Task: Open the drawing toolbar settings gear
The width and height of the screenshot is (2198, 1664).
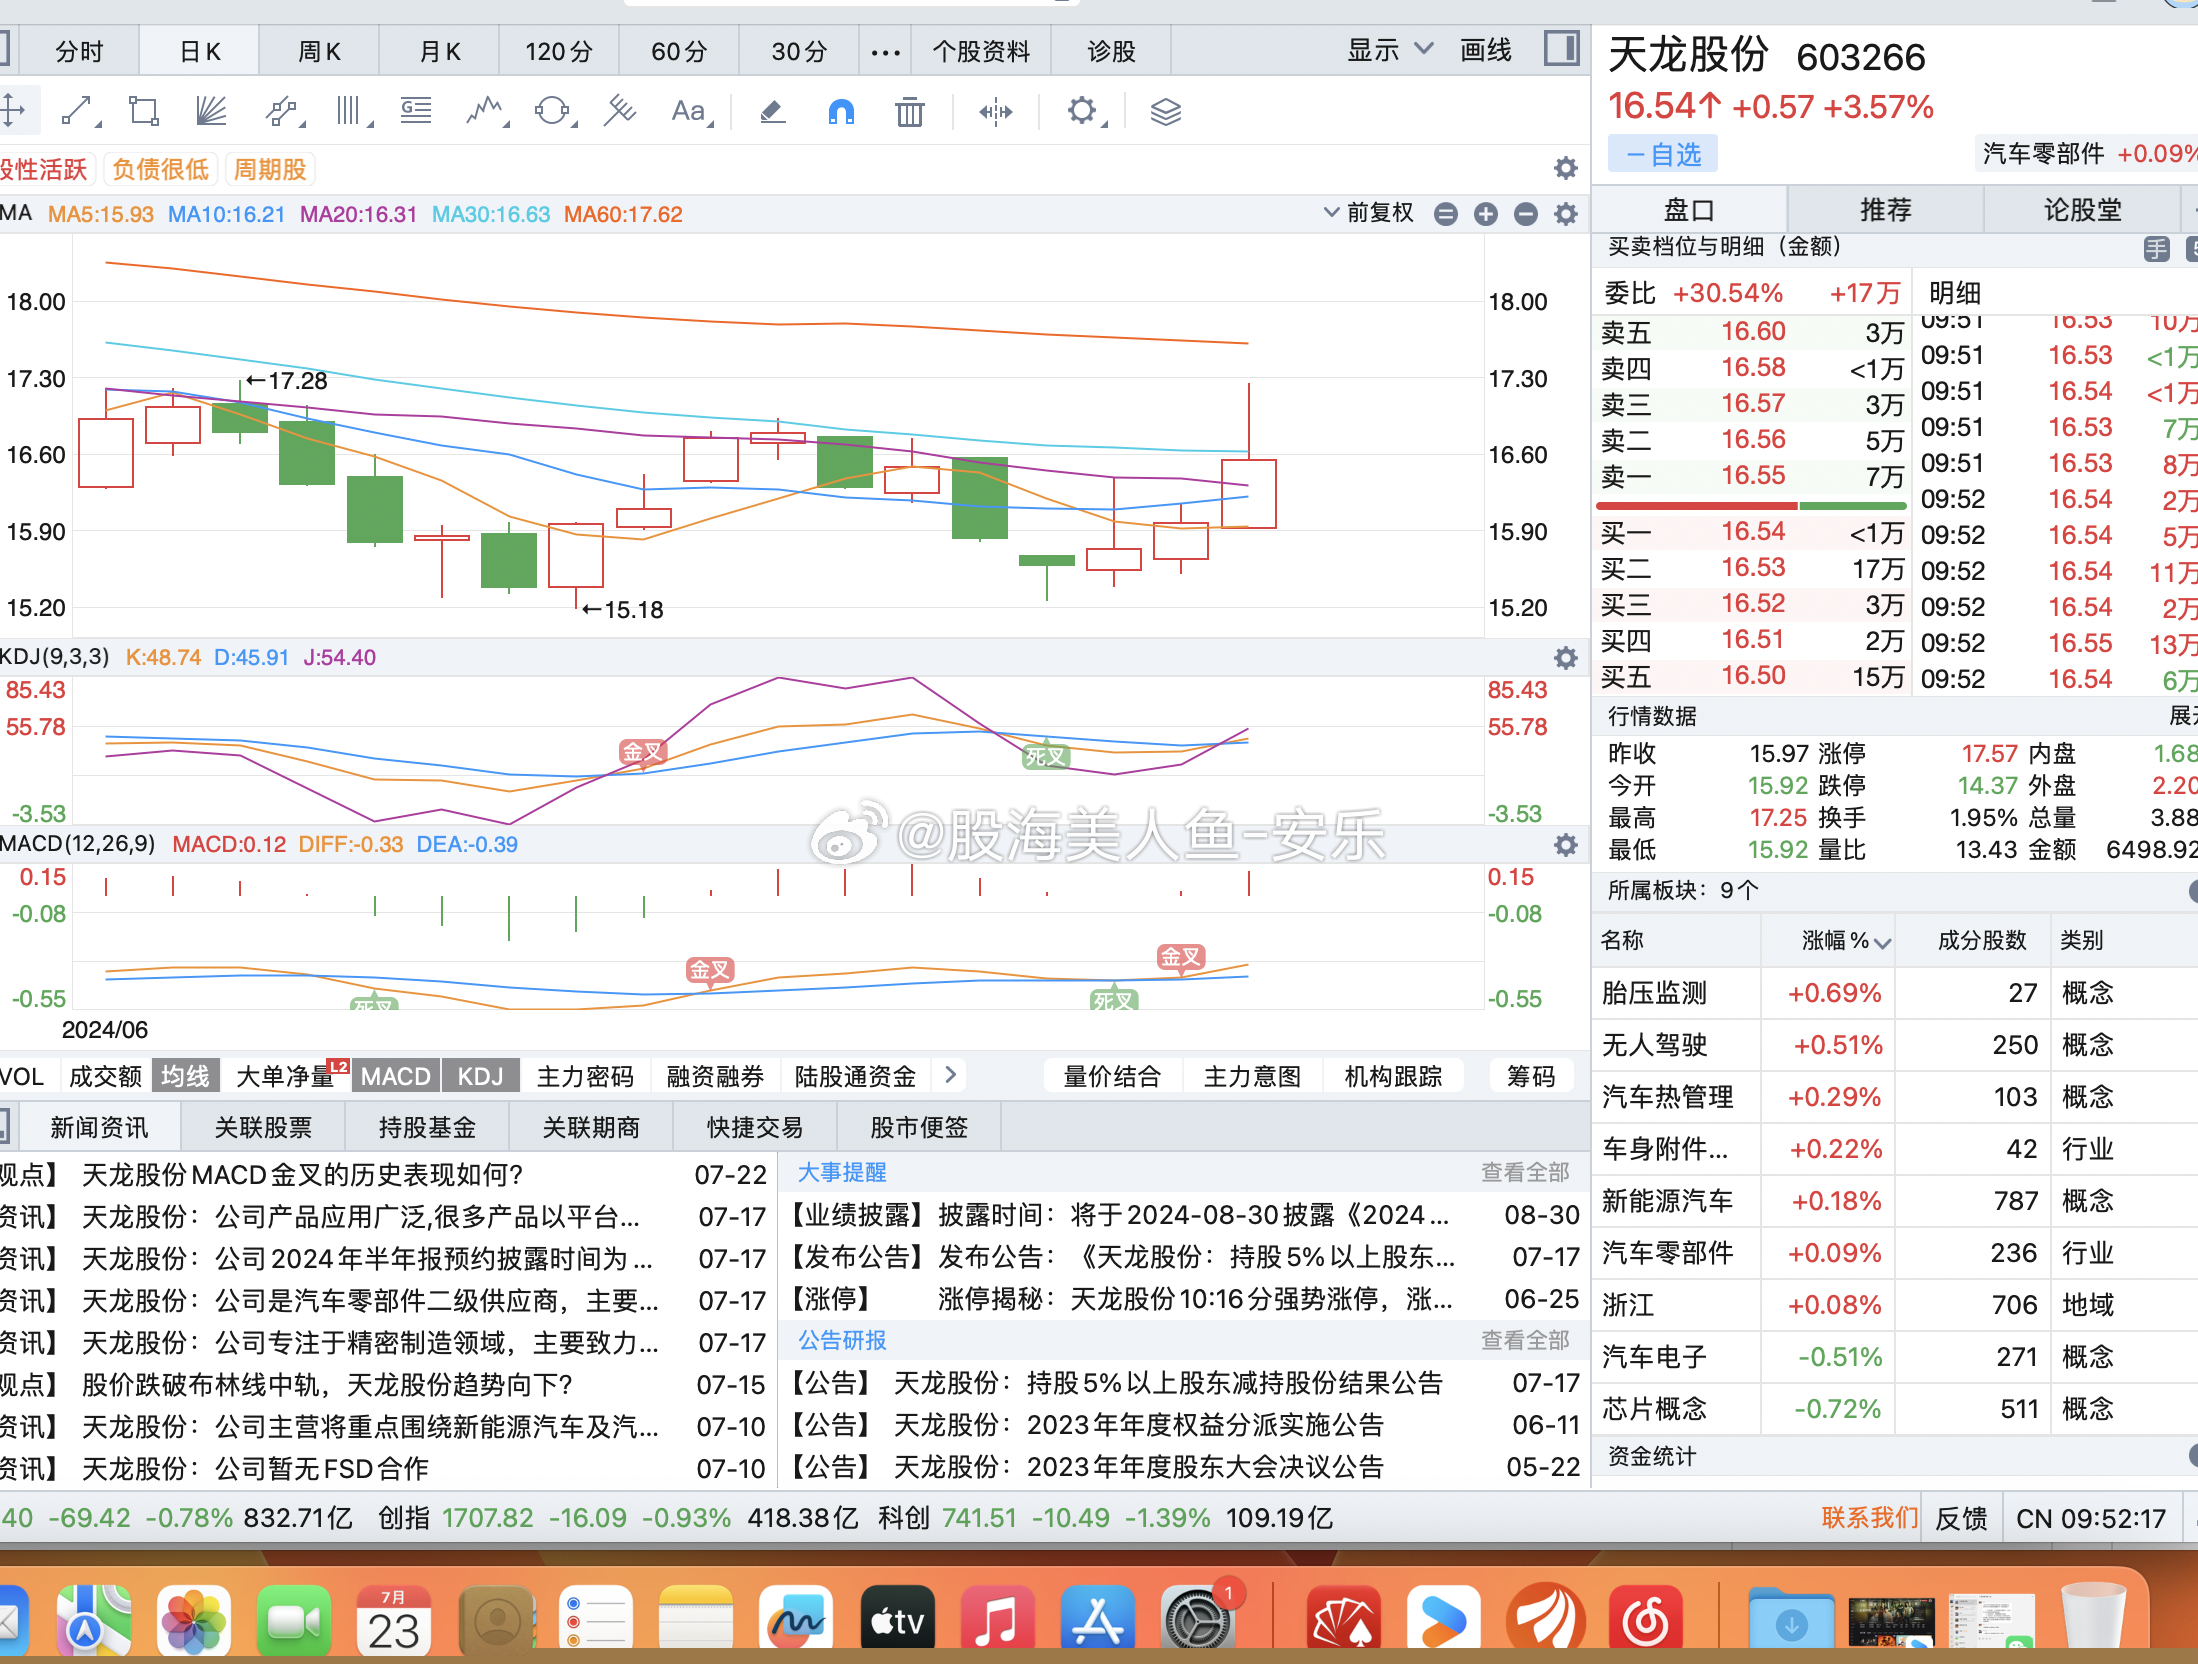Action: (1084, 111)
